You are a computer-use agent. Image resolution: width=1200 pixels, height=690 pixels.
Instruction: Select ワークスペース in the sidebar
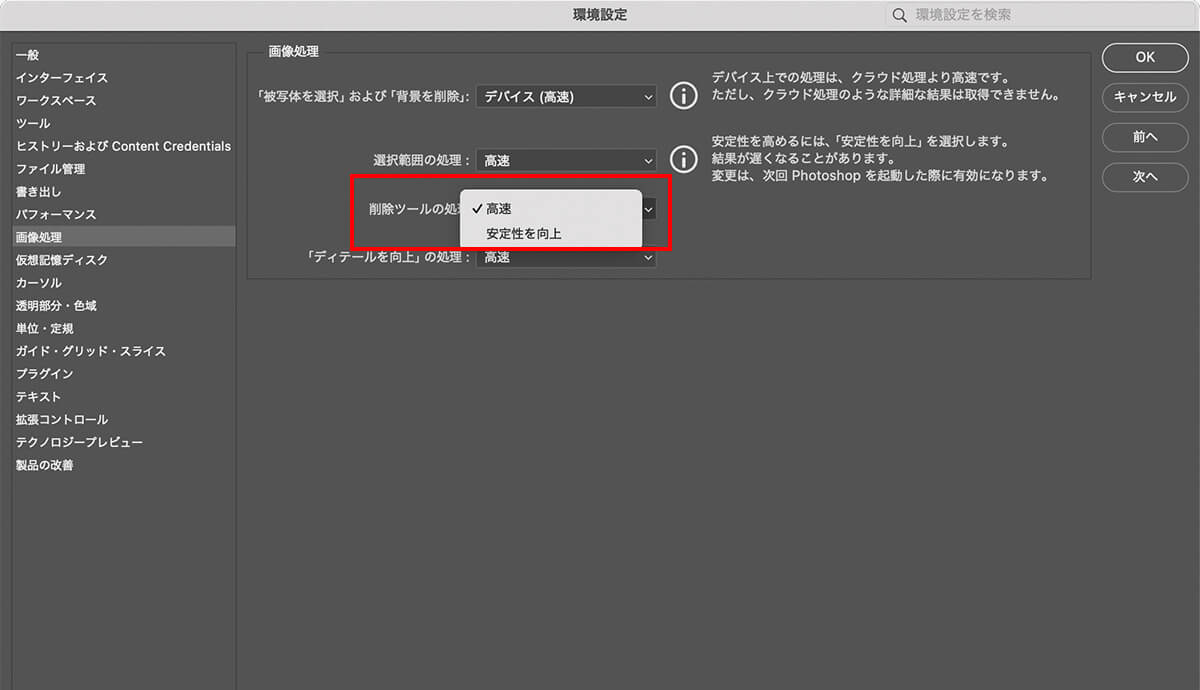pos(124,101)
